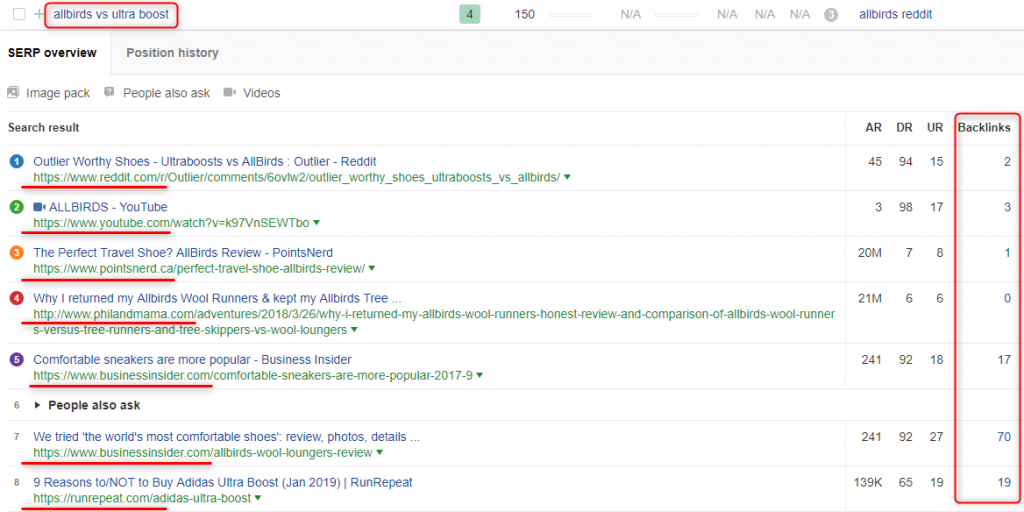Open Why I returned my Allbirds Wool Runners title
The width and height of the screenshot is (1024, 512).
click(217, 298)
